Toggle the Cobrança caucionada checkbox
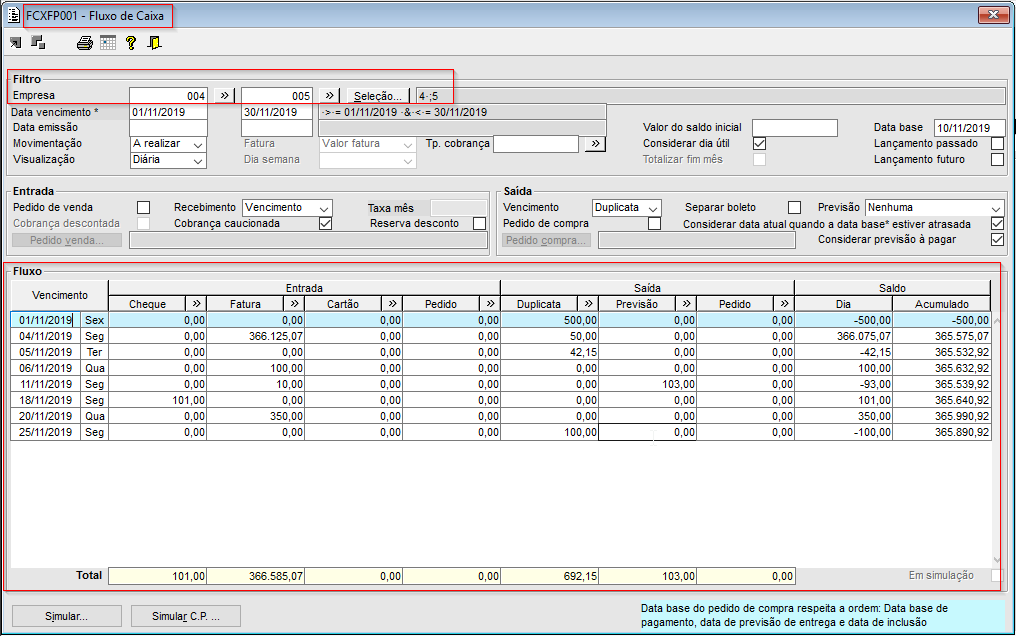 point(325,223)
